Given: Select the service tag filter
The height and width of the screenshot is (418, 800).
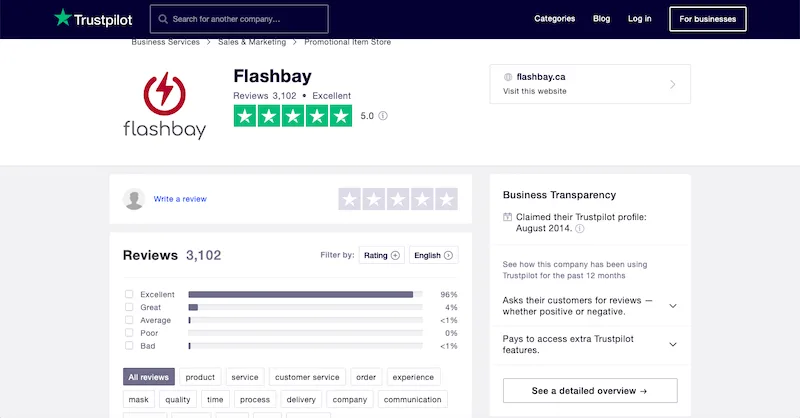Looking at the screenshot, I should (x=245, y=377).
